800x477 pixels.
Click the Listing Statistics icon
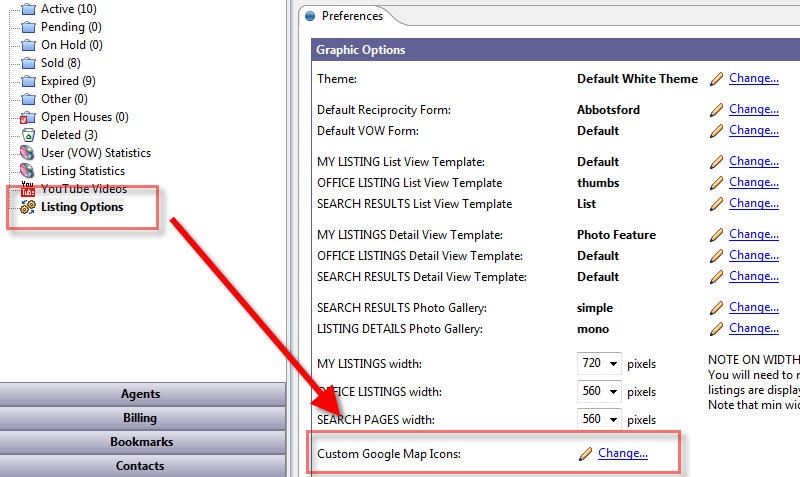pyautogui.click(x=28, y=171)
